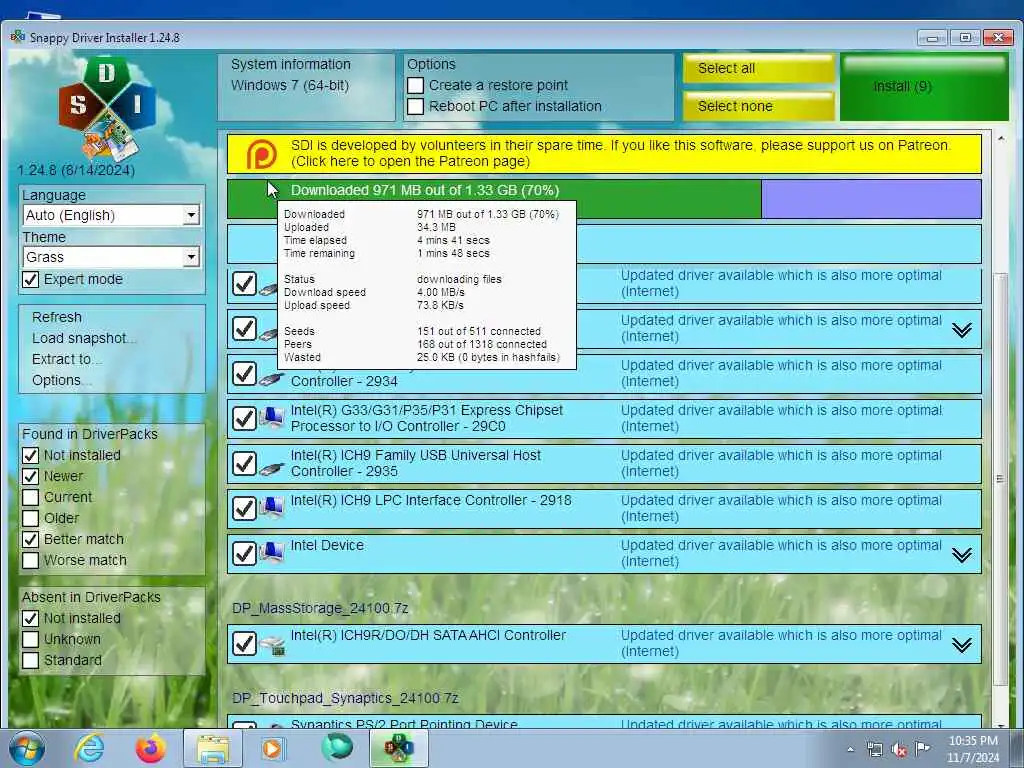1024x768 pixels.
Task: Open the media player taskbar icon
Action: click(272, 748)
